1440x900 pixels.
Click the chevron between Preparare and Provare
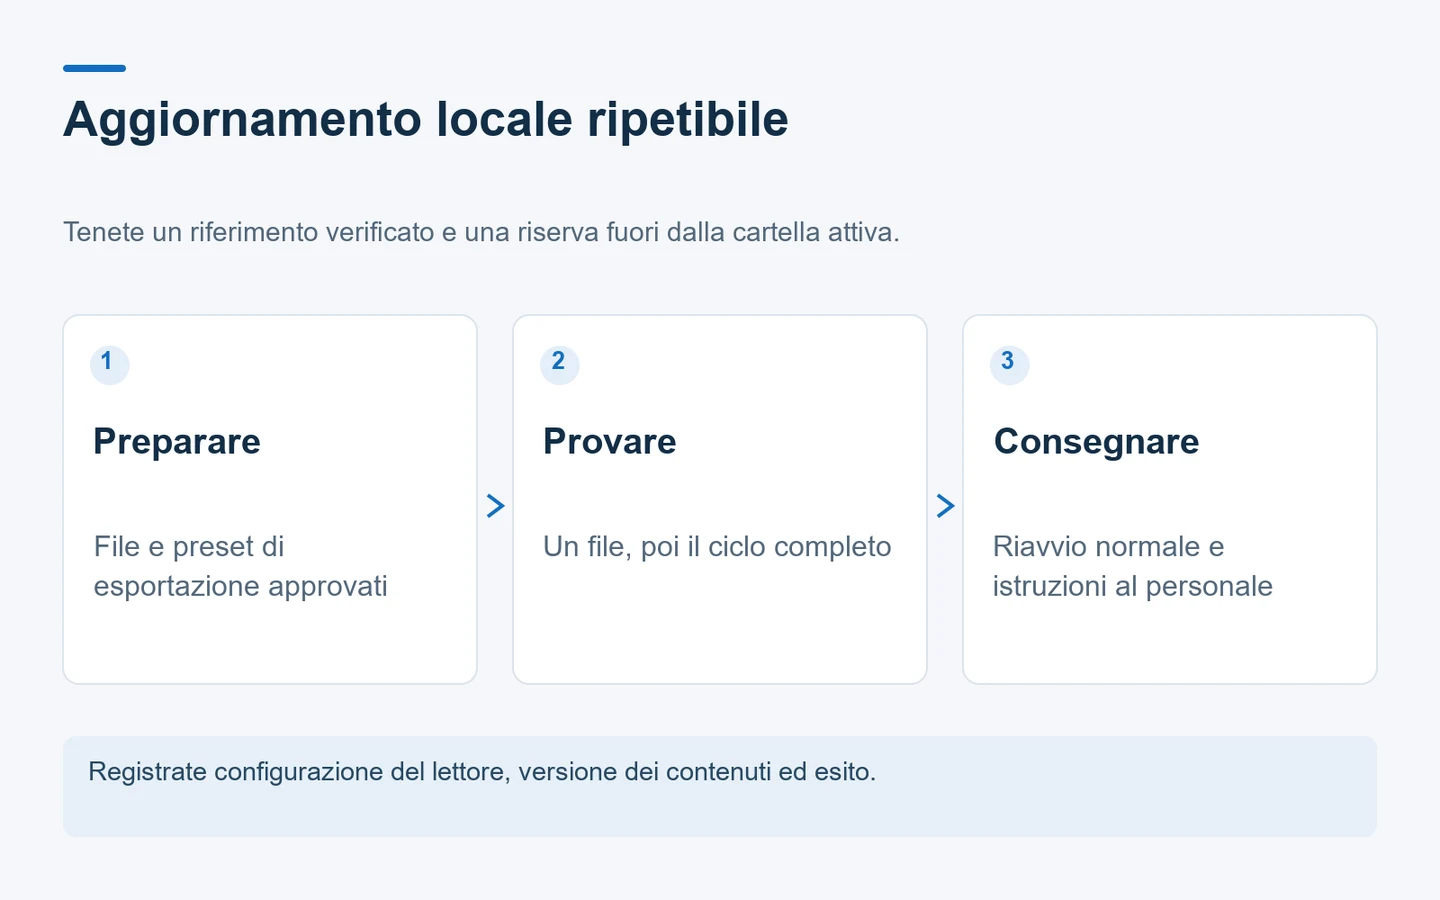(x=495, y=506)
